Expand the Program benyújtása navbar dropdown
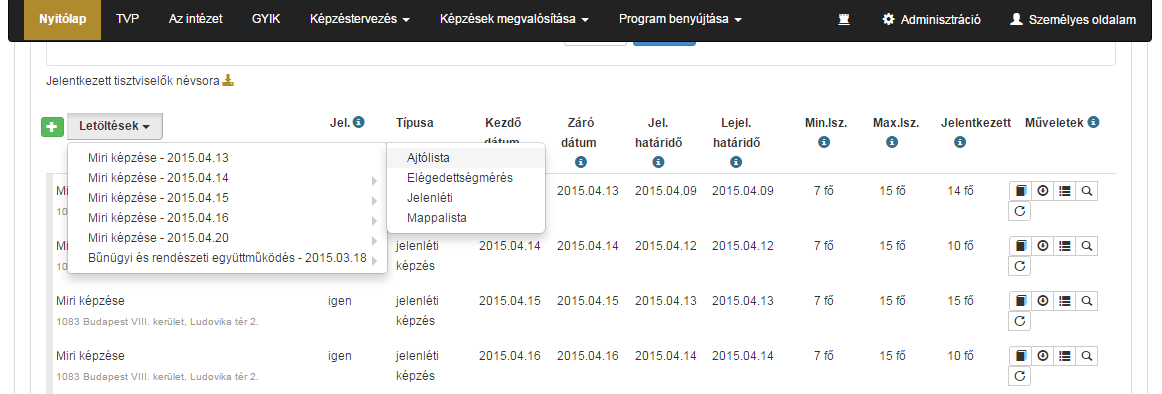 pyautogui.click(x=680, y=20)
